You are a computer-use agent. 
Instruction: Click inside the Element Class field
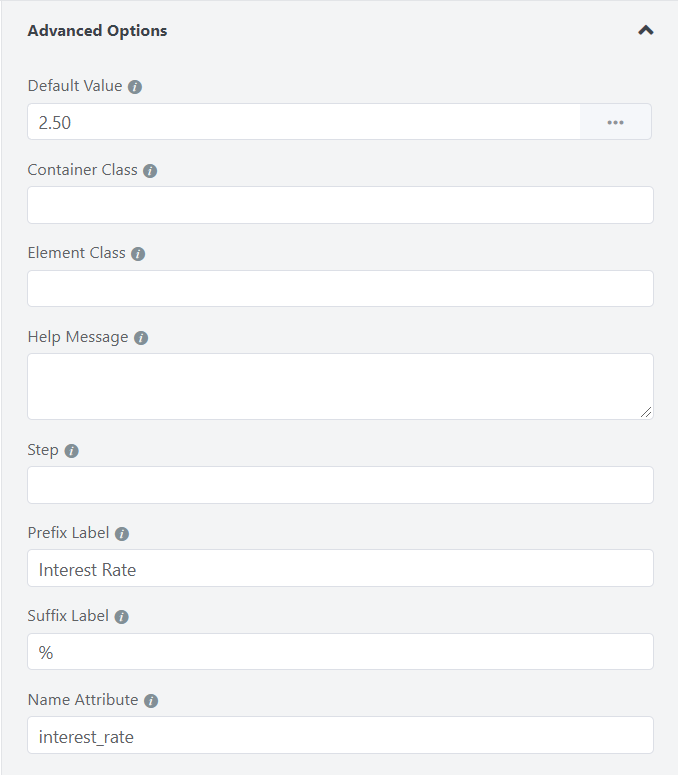tap(340, 289)
